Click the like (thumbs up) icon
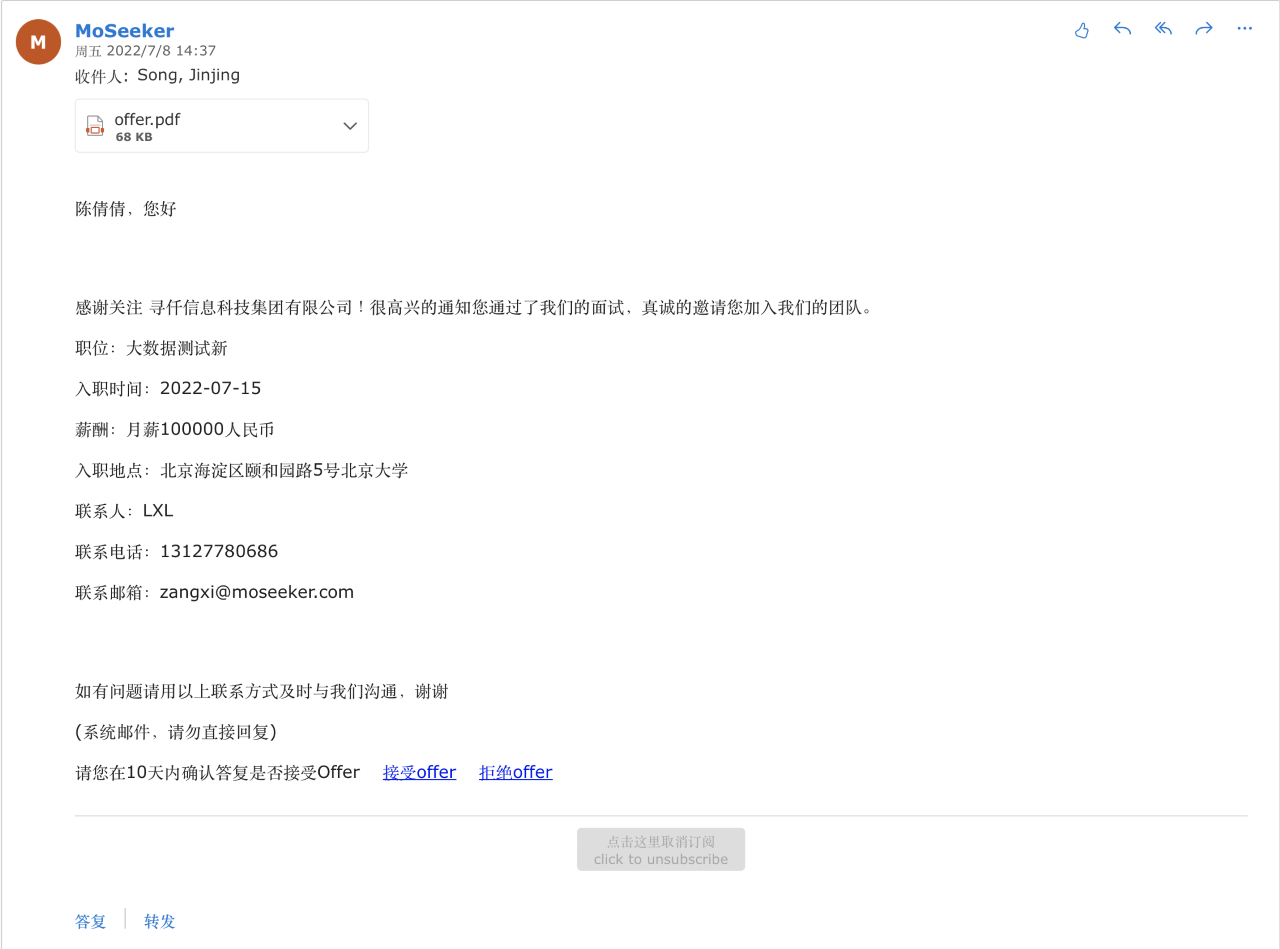Image resolution: width=1280 pixels, height=949 pixels. click(x=1081, y=29)
